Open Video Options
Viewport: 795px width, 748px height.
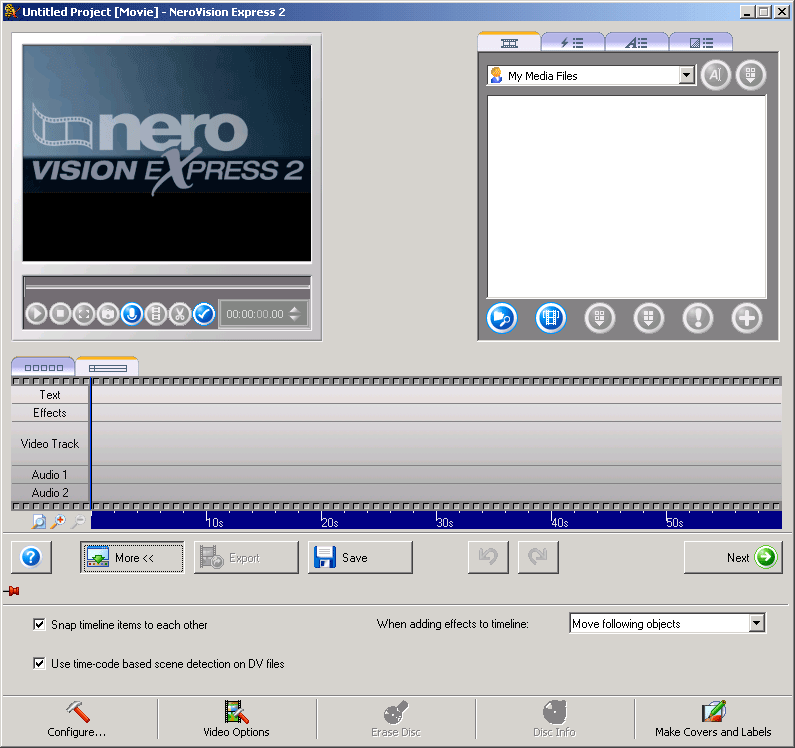click(236, 719)
